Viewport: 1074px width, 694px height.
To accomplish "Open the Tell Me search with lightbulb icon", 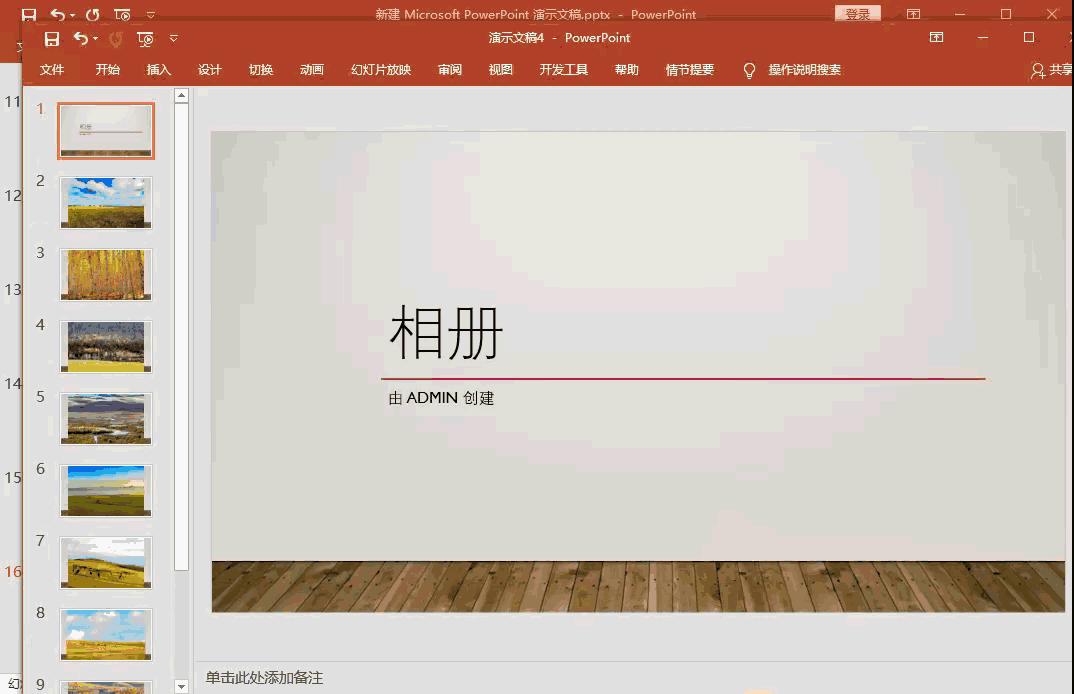I will (x=748, y=70).
